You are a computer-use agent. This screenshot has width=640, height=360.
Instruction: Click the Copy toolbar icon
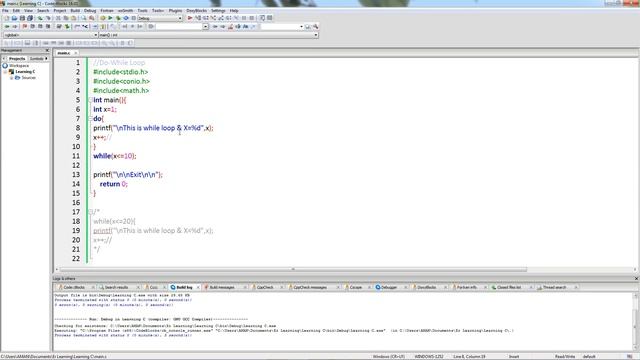[66, 18]
